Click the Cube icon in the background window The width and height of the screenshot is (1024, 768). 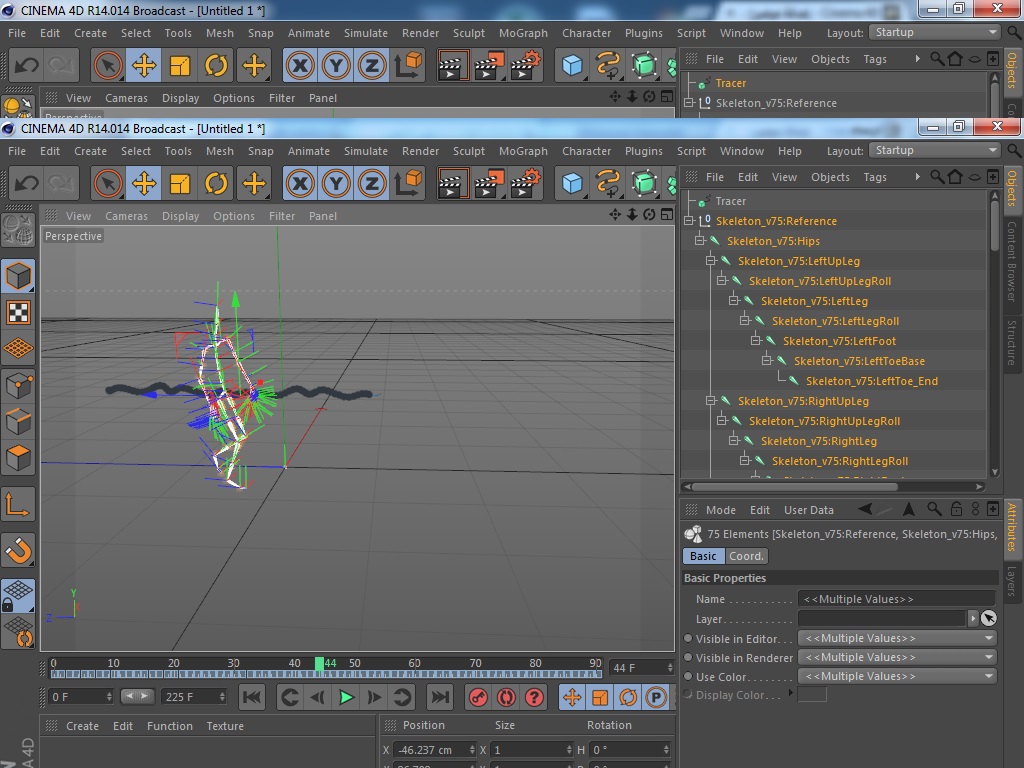572,65
